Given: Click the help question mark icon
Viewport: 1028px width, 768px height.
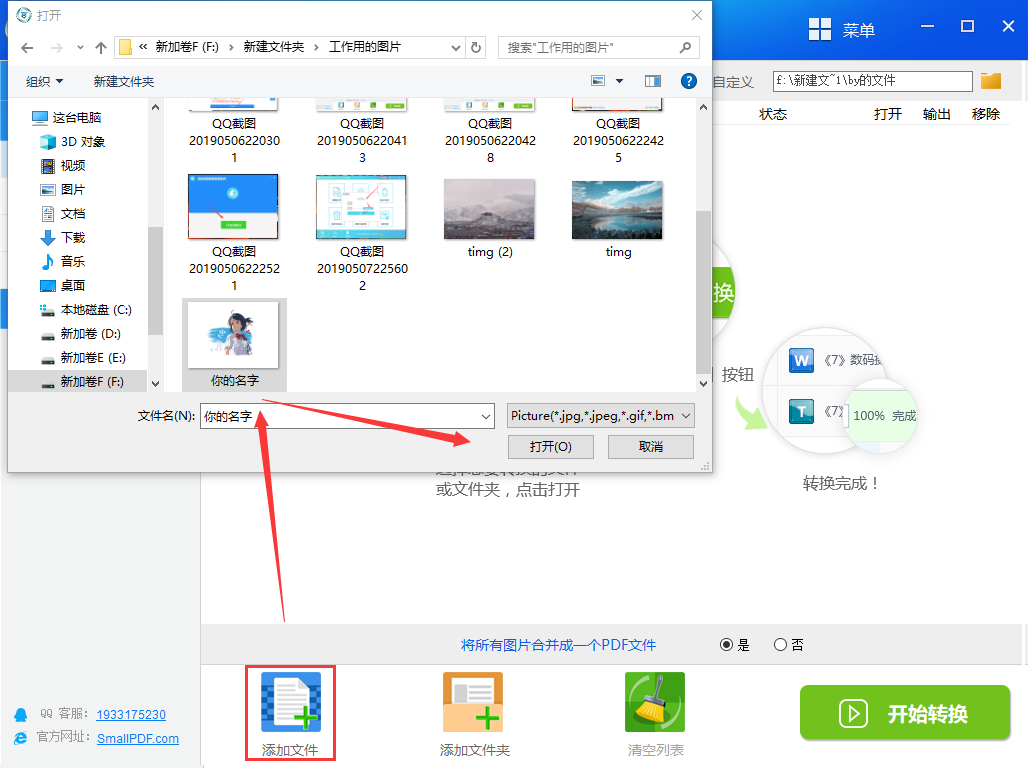Looking at the screenshot, I should click(x=688, y=81).
